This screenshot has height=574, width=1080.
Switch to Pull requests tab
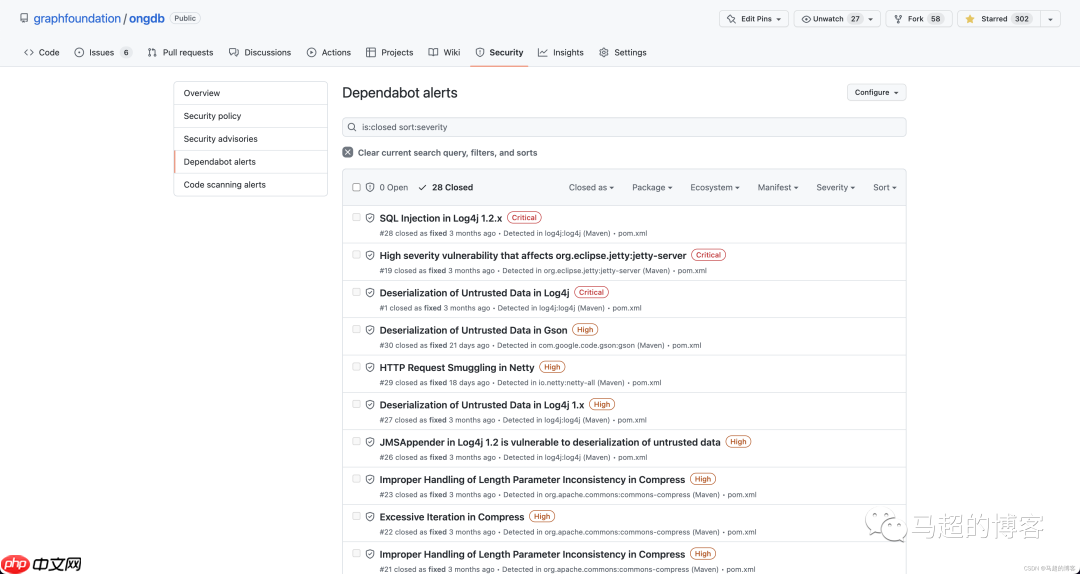(180, 52)
